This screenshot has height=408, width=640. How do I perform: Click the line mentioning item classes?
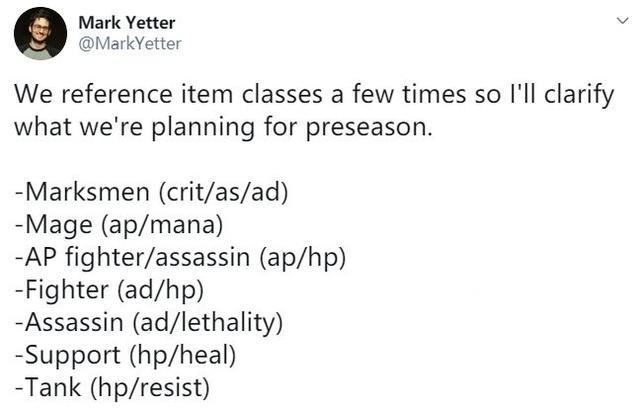(314, 95)
